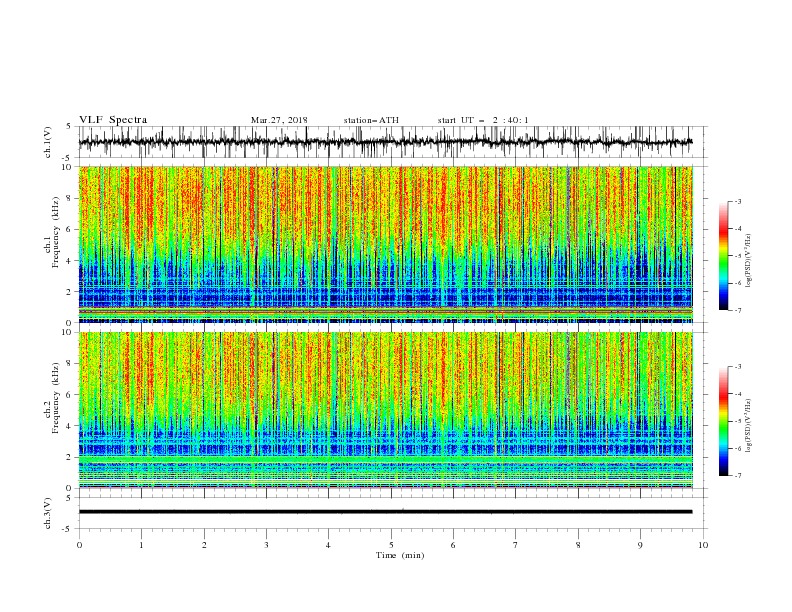This screenshot has height=612, width=792.
Task: Click the time axis tick label '5'
Action: [391, 545]
